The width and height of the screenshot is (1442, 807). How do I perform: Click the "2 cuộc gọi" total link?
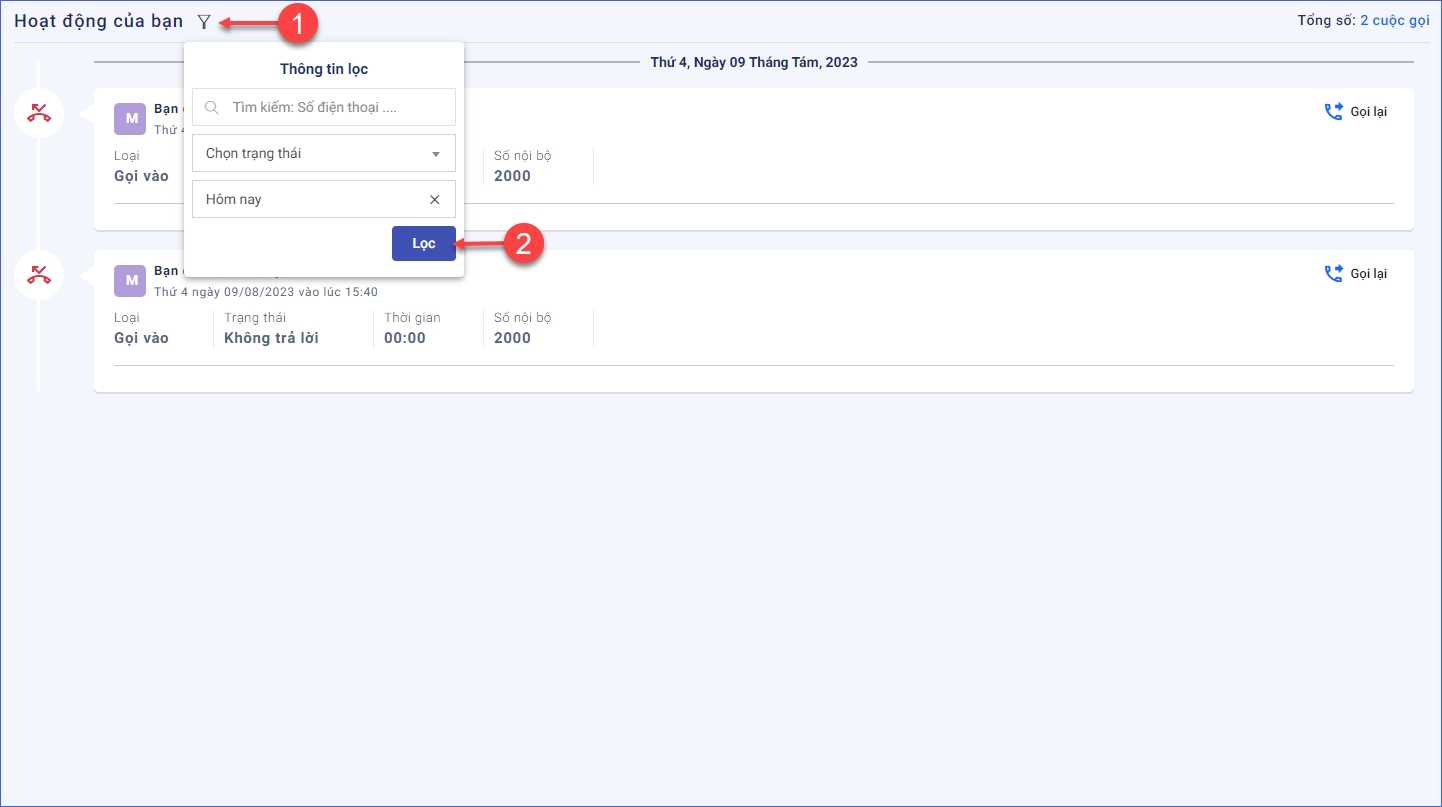1394,21
